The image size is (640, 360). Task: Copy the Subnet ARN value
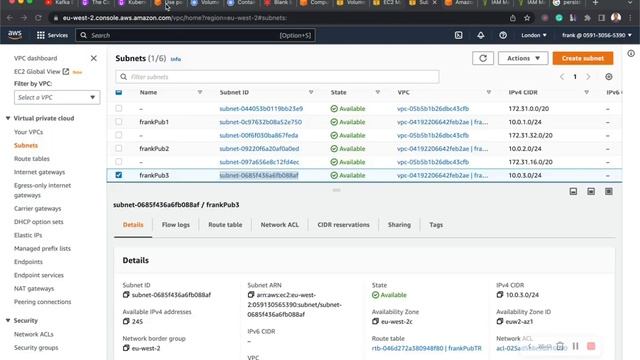click(x=251, y=295)
